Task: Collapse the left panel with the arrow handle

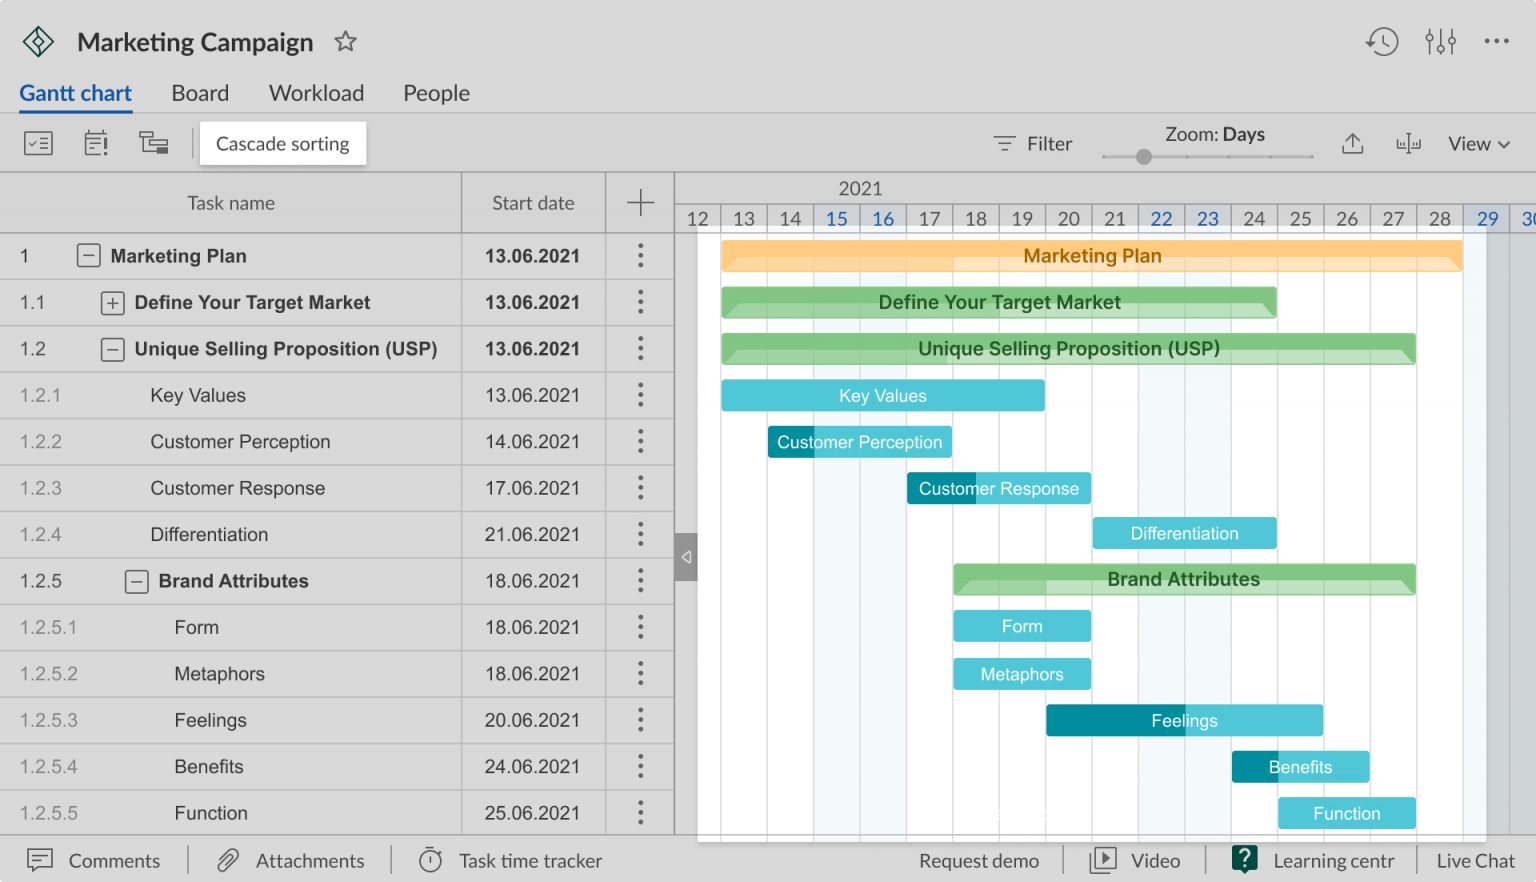Action: [x=686, y=557]
